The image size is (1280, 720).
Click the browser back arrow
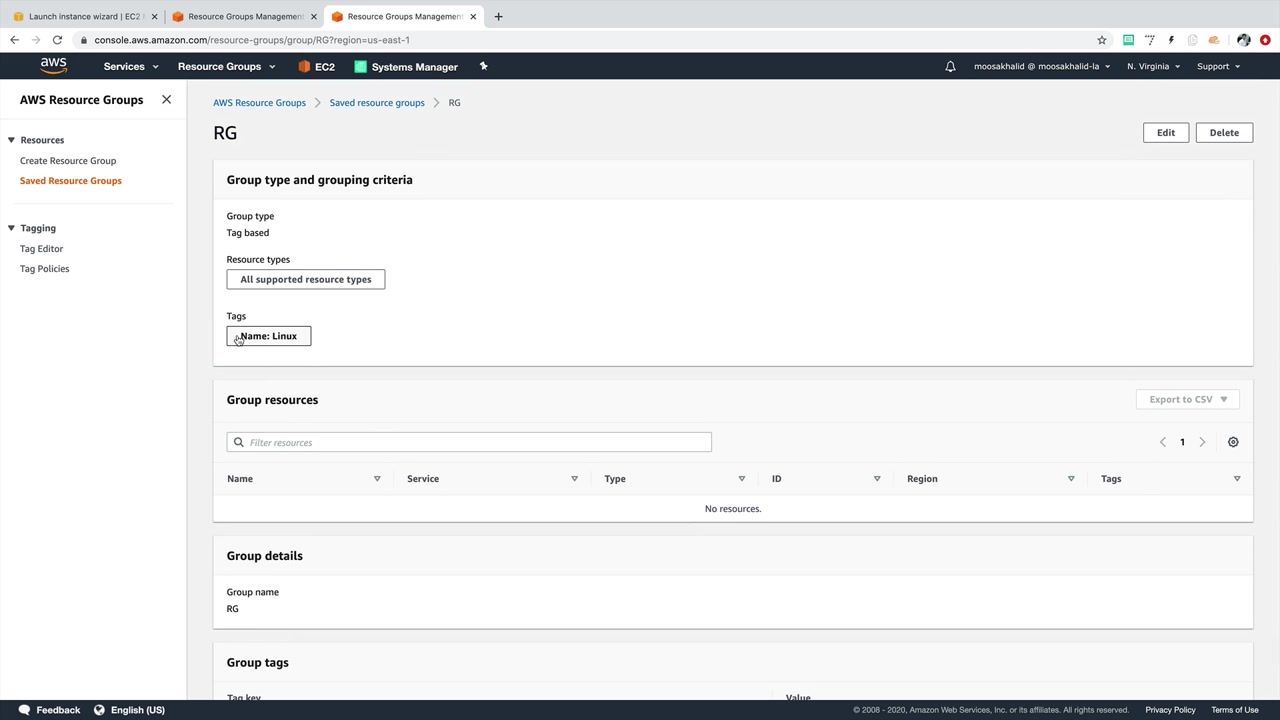point(14,40)
